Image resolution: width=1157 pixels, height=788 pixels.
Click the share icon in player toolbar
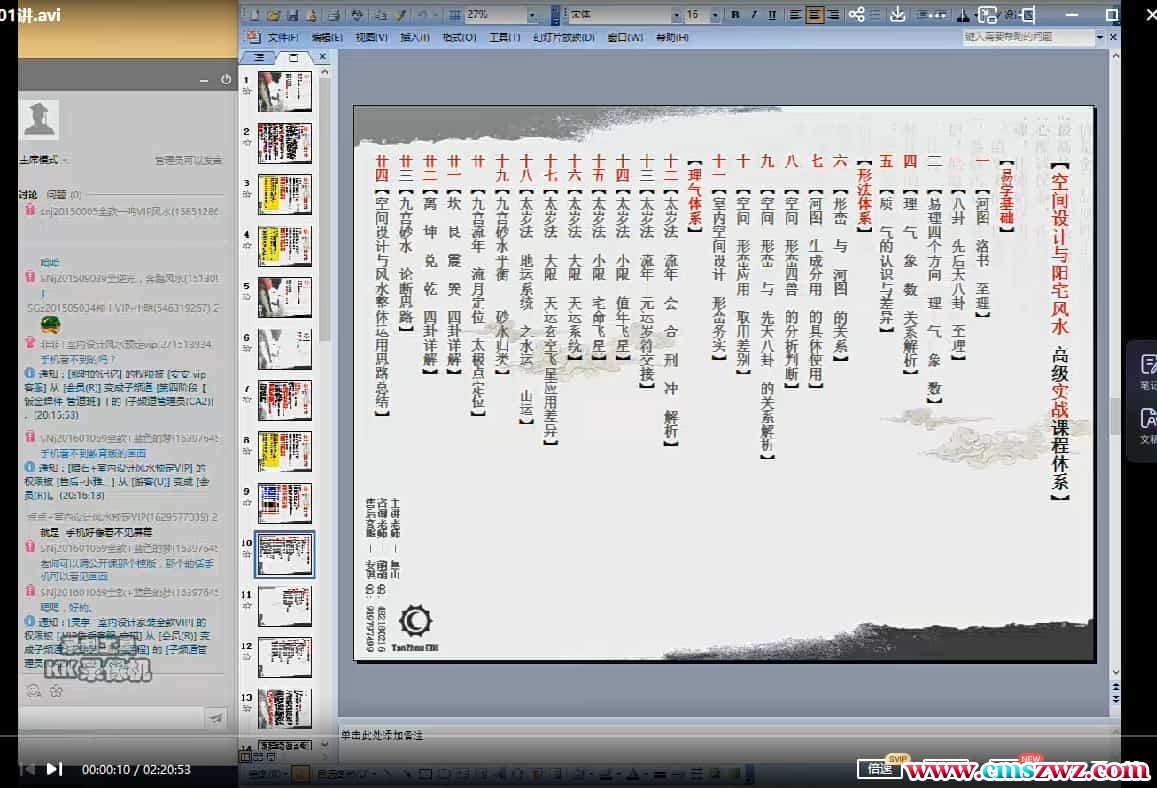856,14
